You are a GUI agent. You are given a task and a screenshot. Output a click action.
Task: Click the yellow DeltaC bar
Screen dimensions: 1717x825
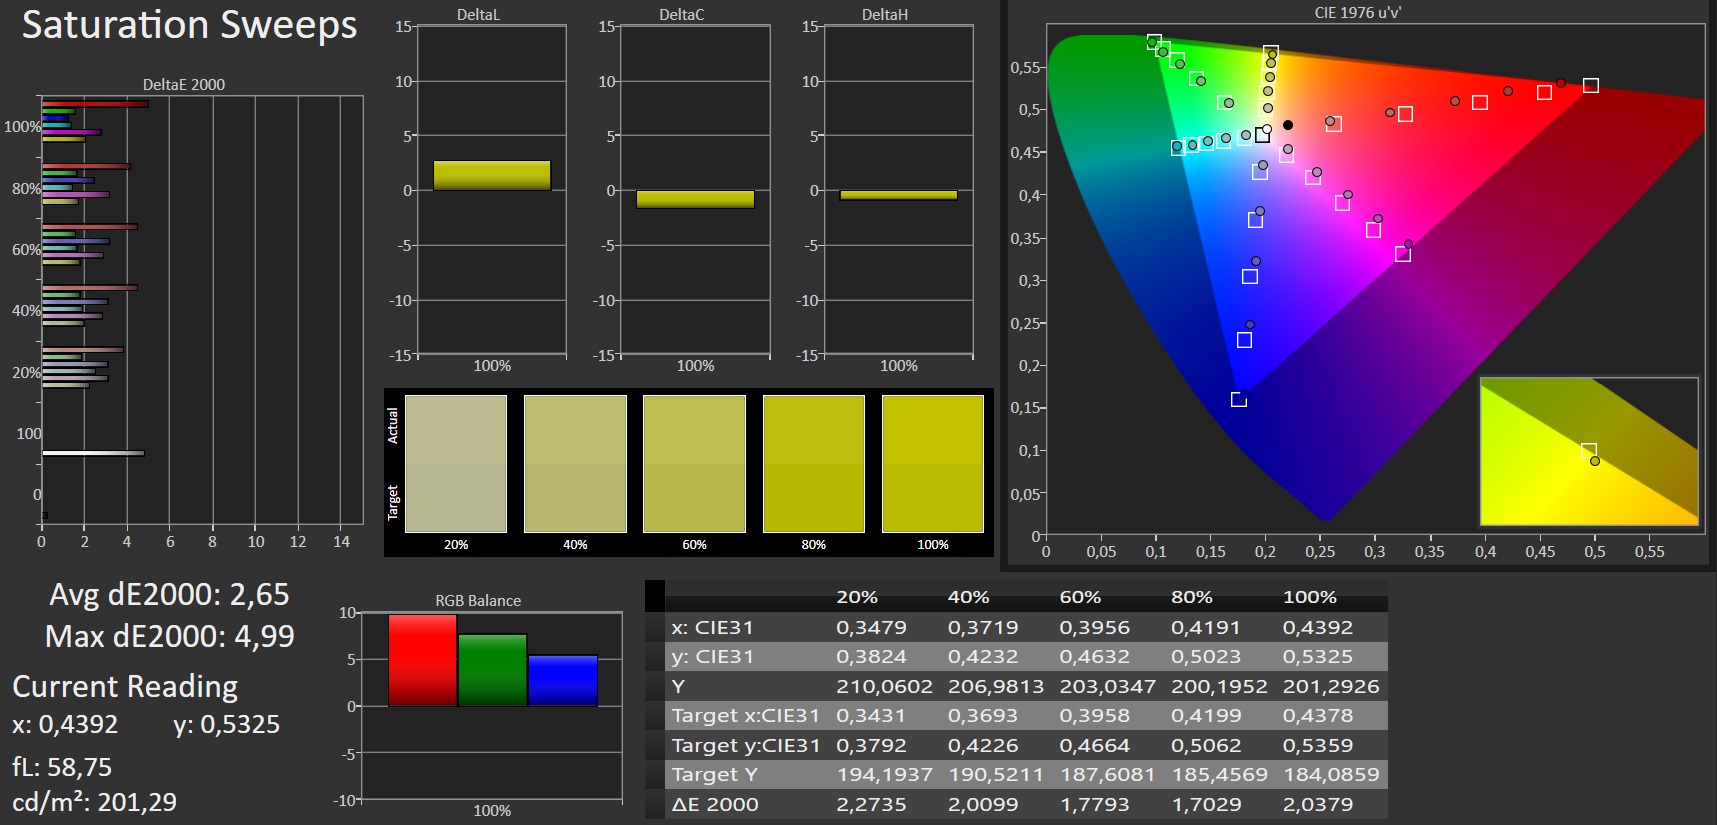695,199
